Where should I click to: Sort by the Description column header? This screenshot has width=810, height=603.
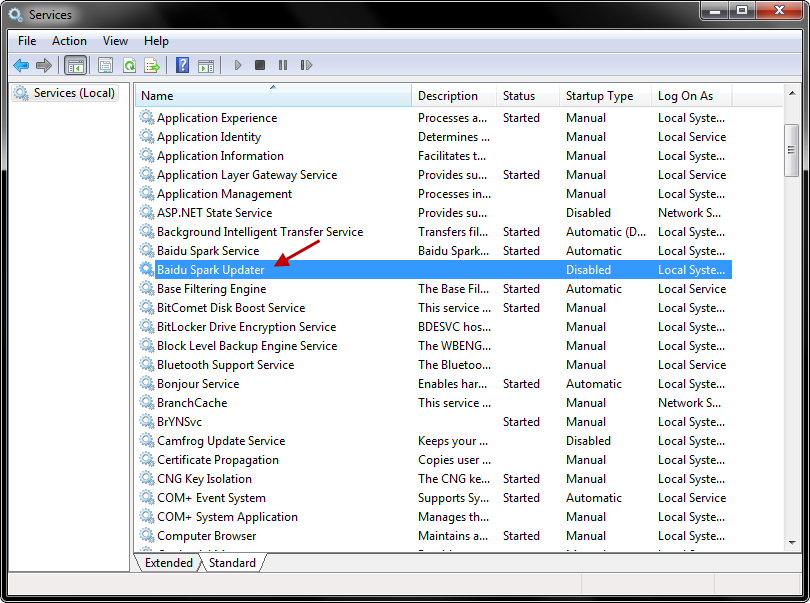pos(454,96)
